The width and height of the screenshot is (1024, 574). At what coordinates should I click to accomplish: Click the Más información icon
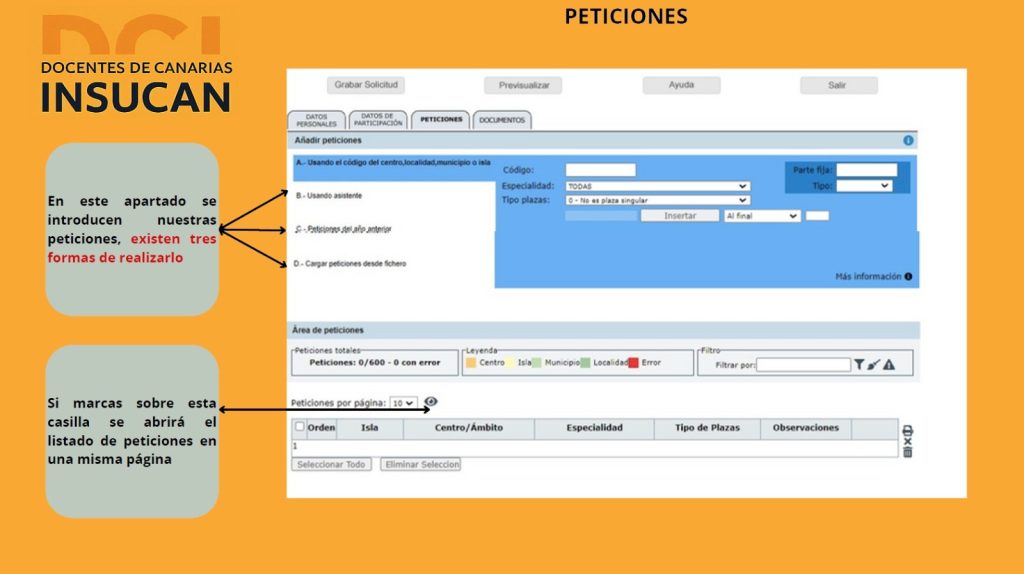[908, 277]
